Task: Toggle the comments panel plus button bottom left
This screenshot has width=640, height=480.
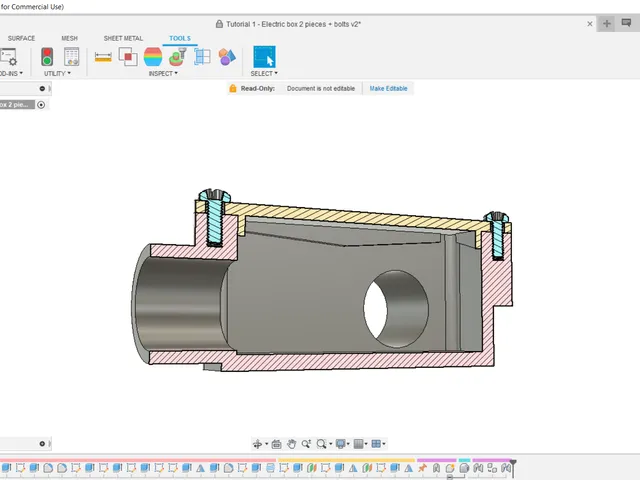Action: [42, 444]
